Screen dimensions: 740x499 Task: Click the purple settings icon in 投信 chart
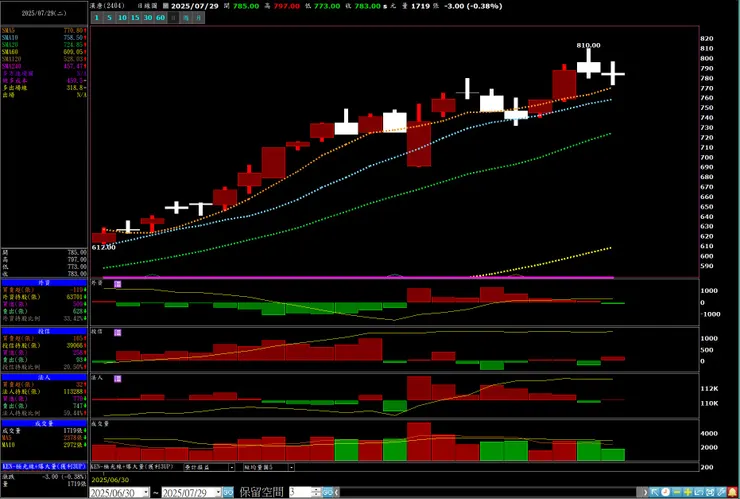tap(118, 333)
